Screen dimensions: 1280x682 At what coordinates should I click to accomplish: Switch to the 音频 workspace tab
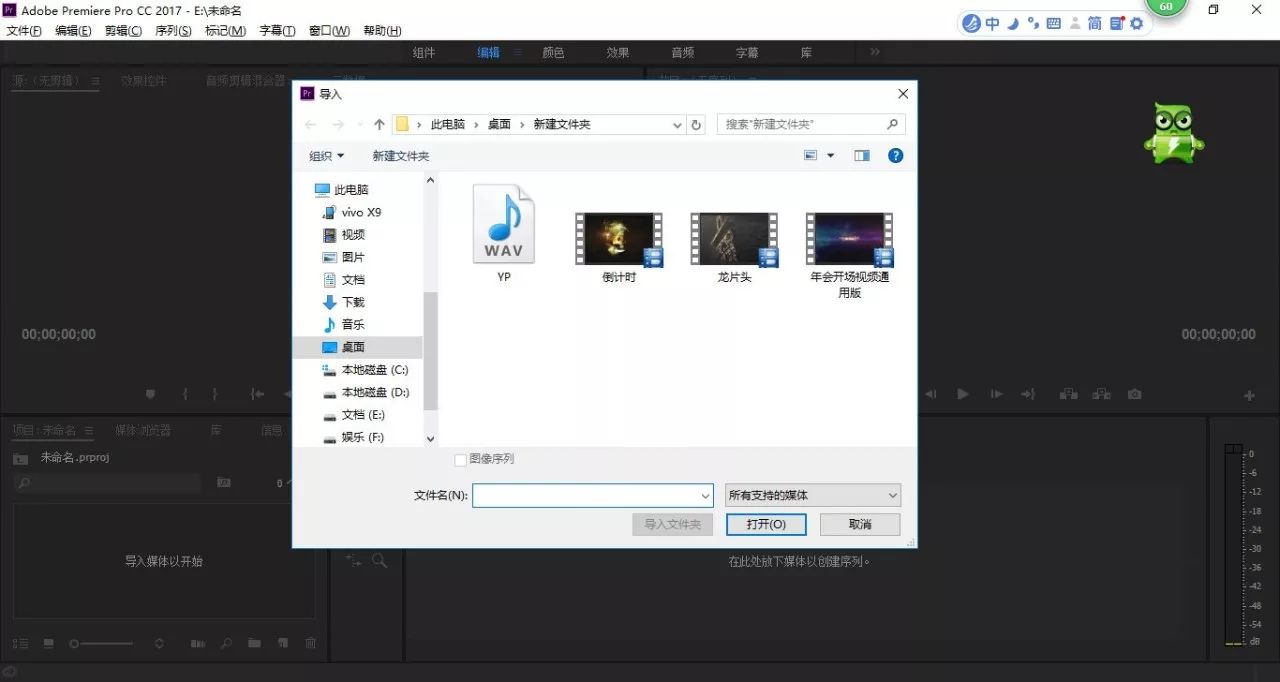pos(683,52)
